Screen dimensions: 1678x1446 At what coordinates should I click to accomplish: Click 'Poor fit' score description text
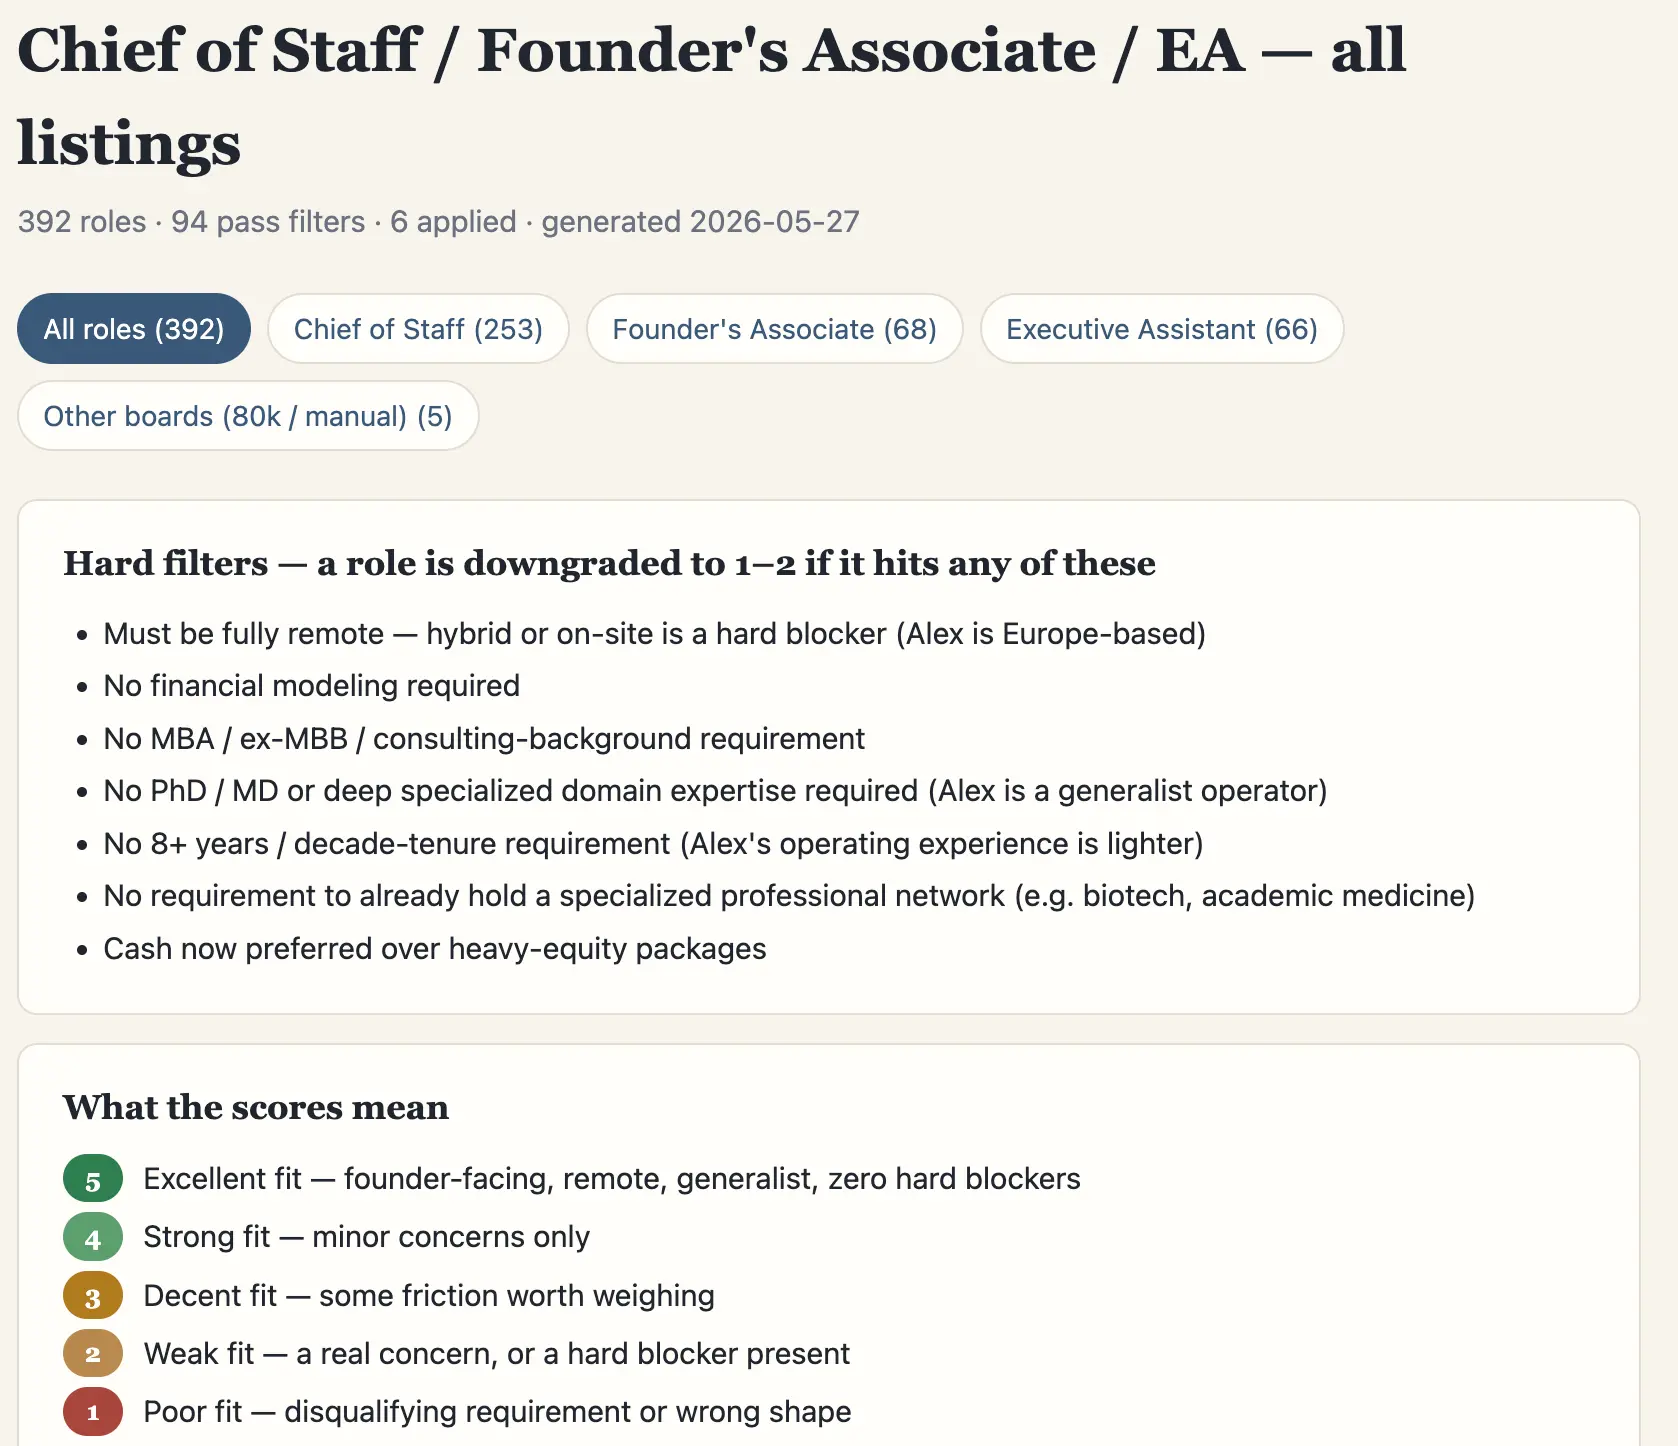point(497,1412)
